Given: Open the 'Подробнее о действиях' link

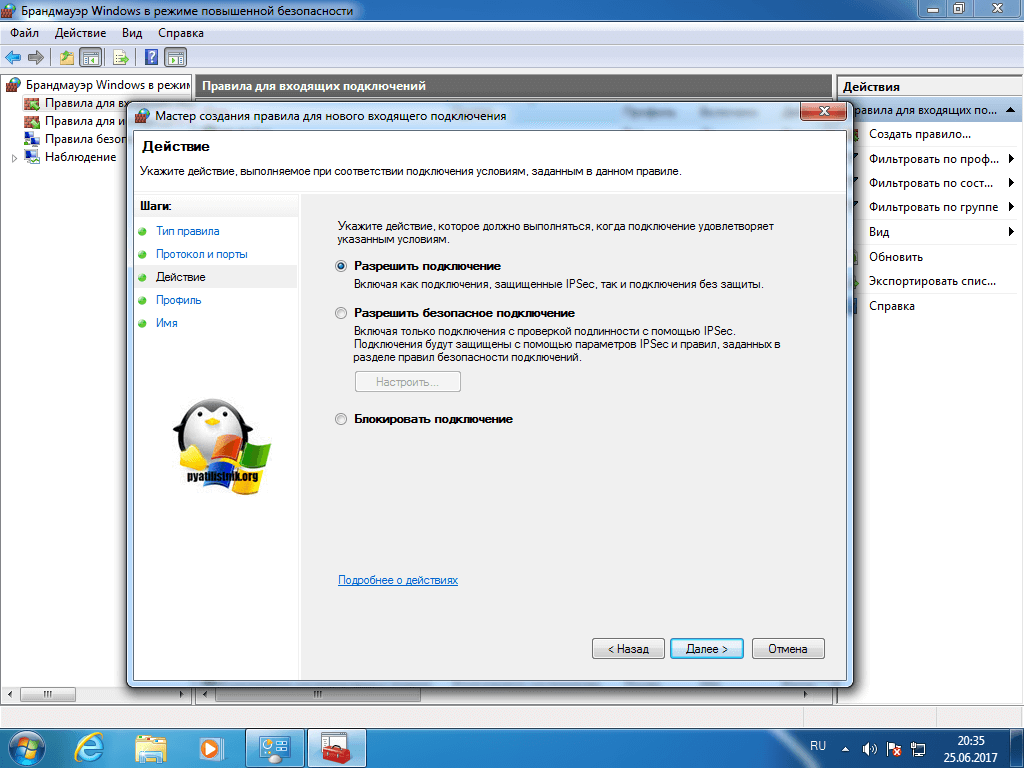Looking at the screenshot, I should click(398, 580).
